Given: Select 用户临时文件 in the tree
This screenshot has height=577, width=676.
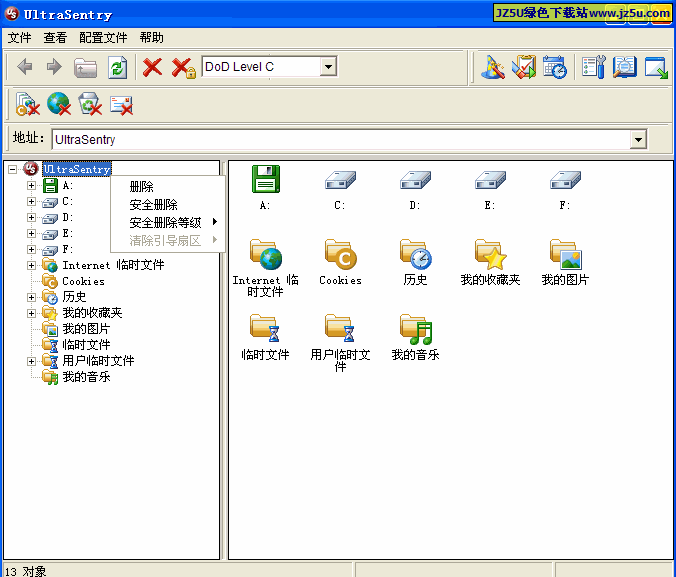Looking at the screenshot, I should [98, 361].
